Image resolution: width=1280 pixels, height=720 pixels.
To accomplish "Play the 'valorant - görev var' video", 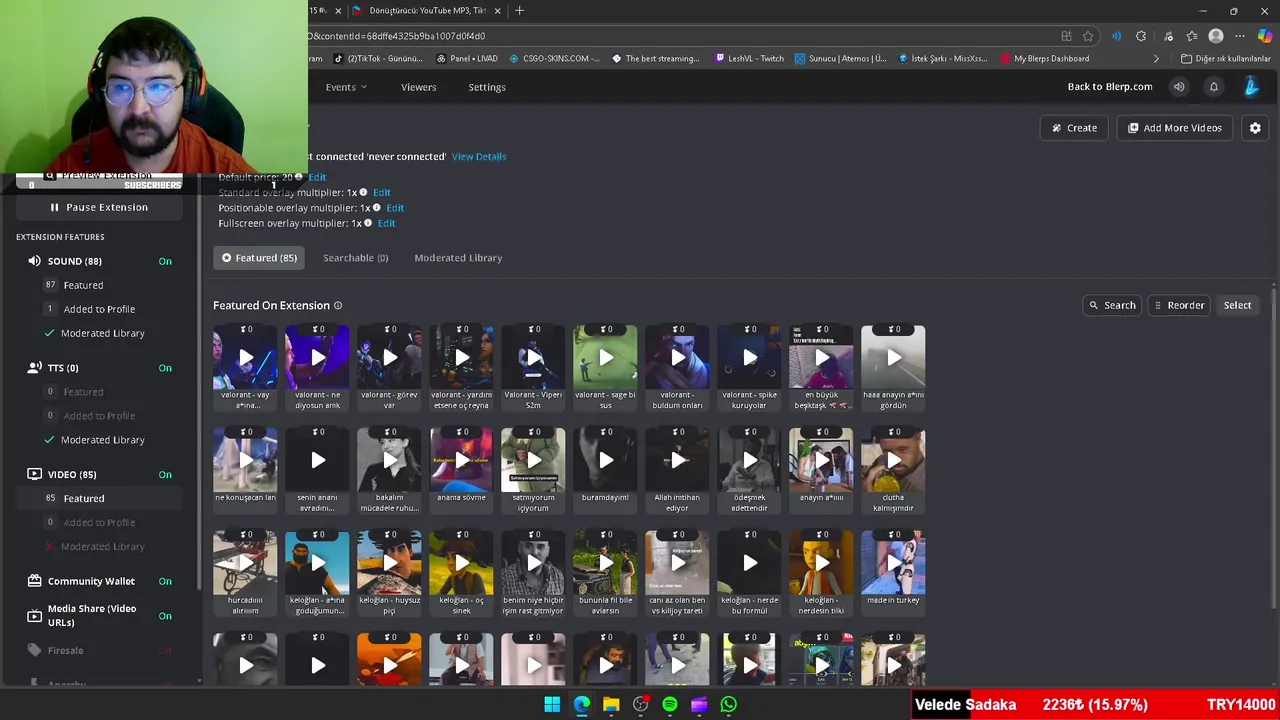I will click(x=389, y=357).
